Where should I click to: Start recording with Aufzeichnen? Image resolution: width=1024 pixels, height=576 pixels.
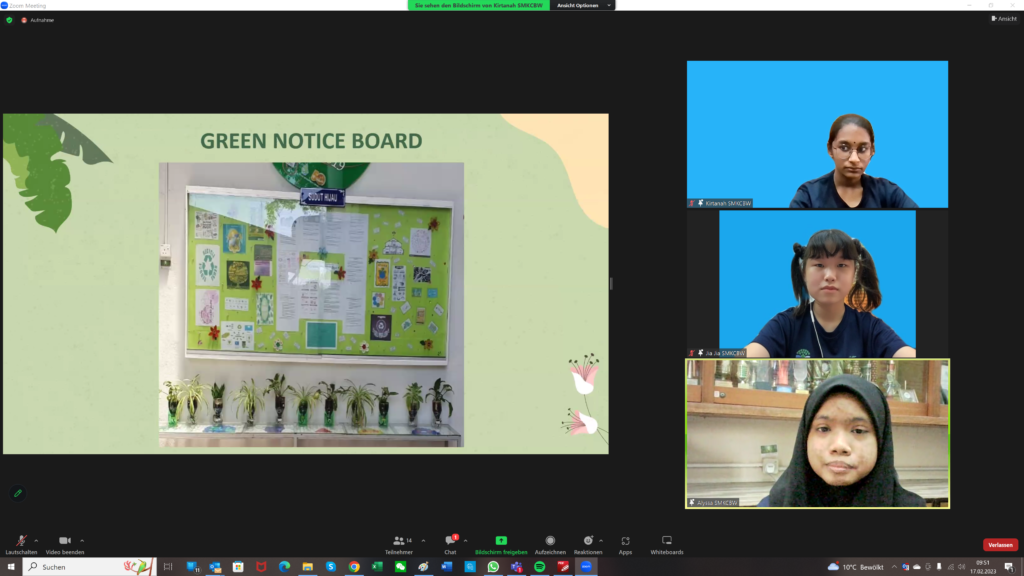[550, 541]
